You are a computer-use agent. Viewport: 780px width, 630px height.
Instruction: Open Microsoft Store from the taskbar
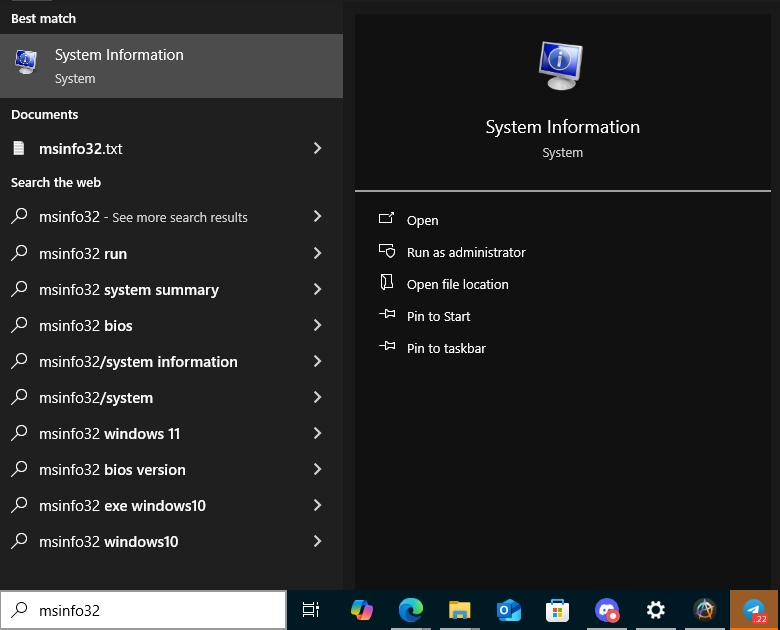[558, 609]
